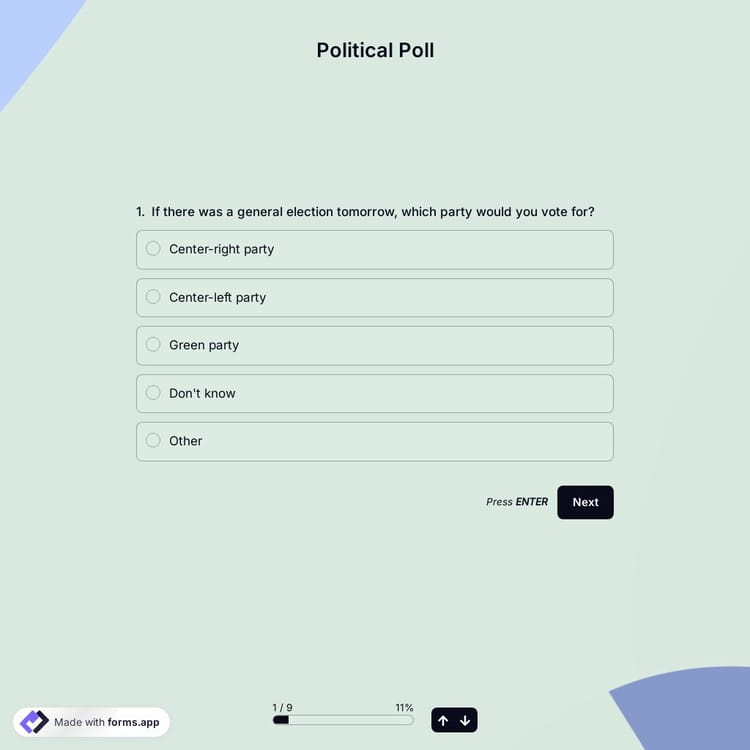
Task: Go to the next question using down arrow
Action: click(465, 720)
